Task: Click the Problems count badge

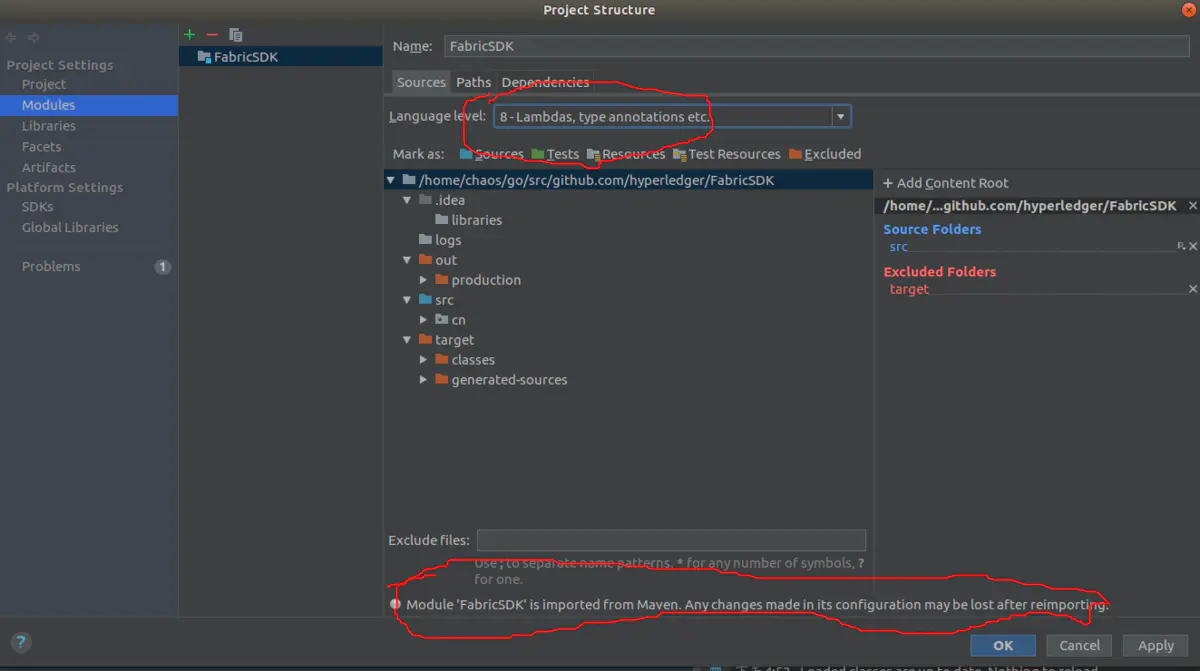Action: pos(163,267)
